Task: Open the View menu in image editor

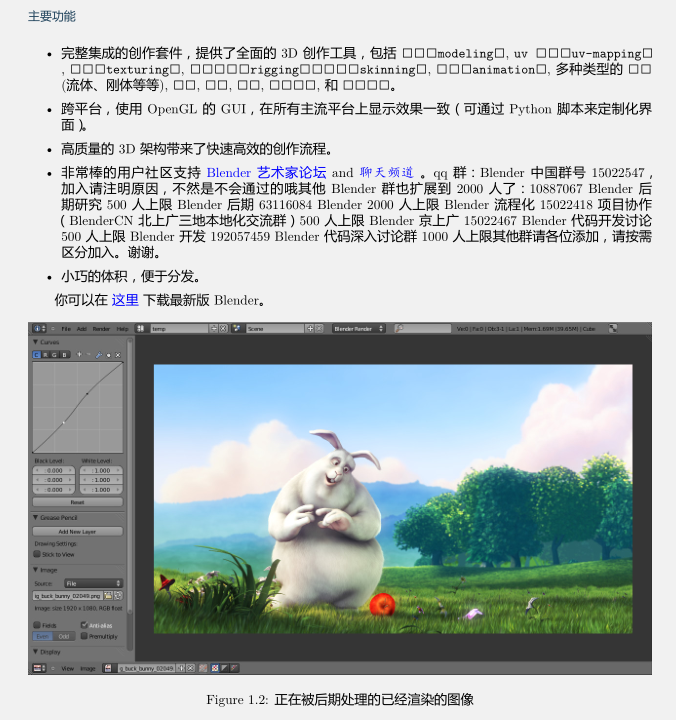Action: click(68, 669)
